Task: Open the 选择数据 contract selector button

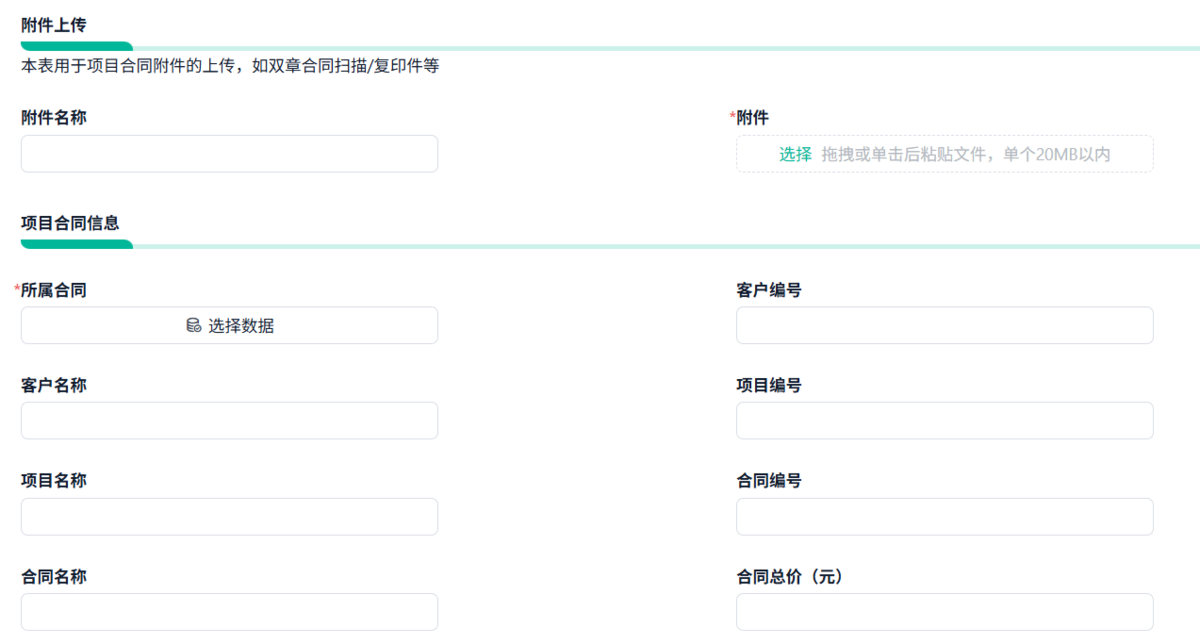Action: coord(229,325)
